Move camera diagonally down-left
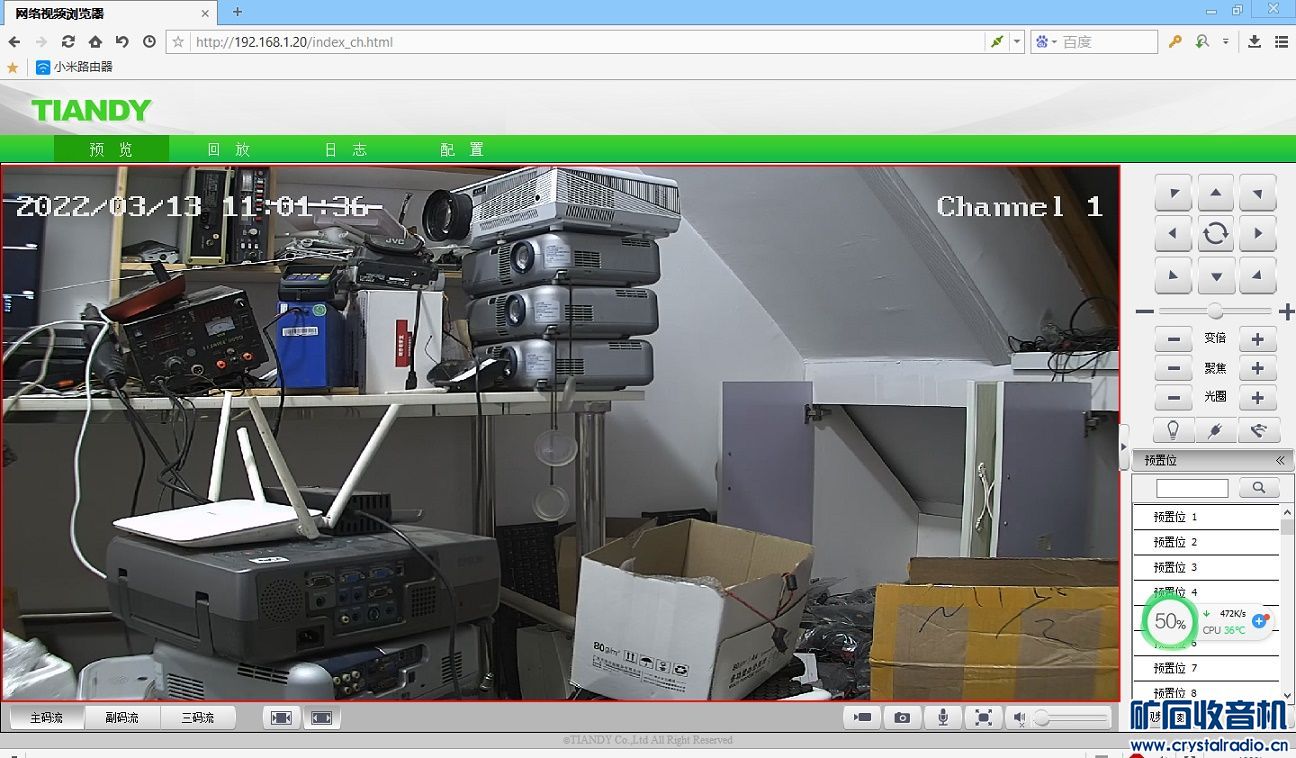The height and width of the screenshot is (758, 1296). [x=1173, y=275]
